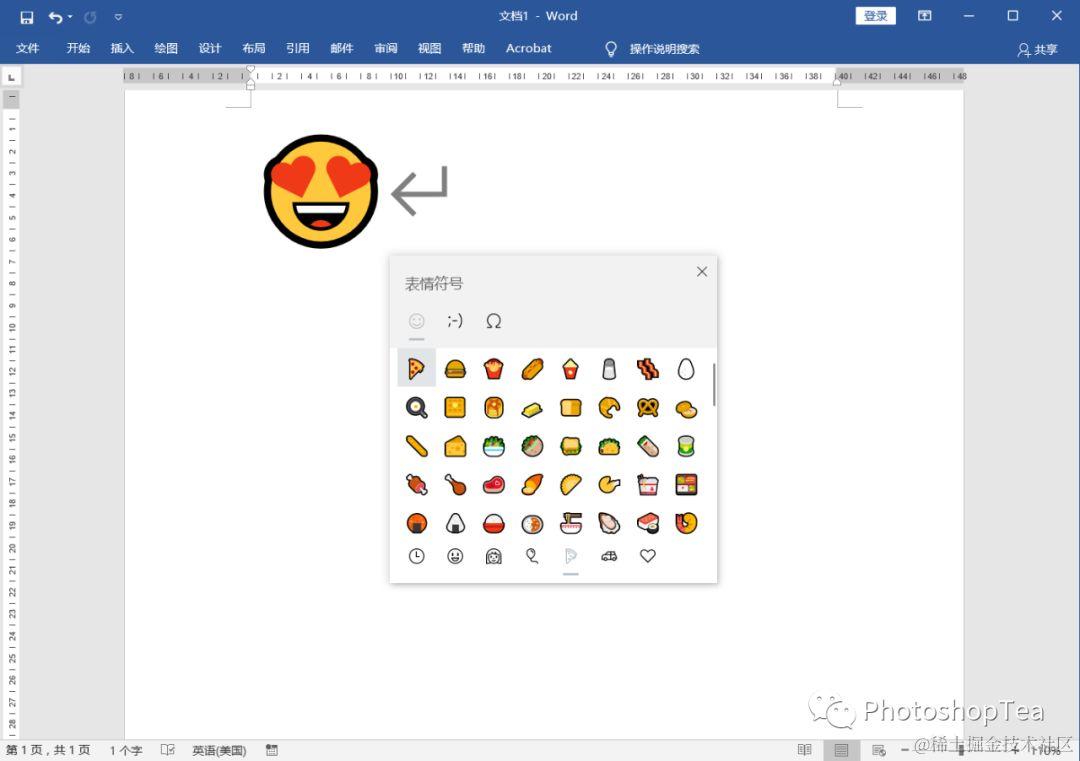
Task: Insert the rice ball emoji
Action: point(455,523)
